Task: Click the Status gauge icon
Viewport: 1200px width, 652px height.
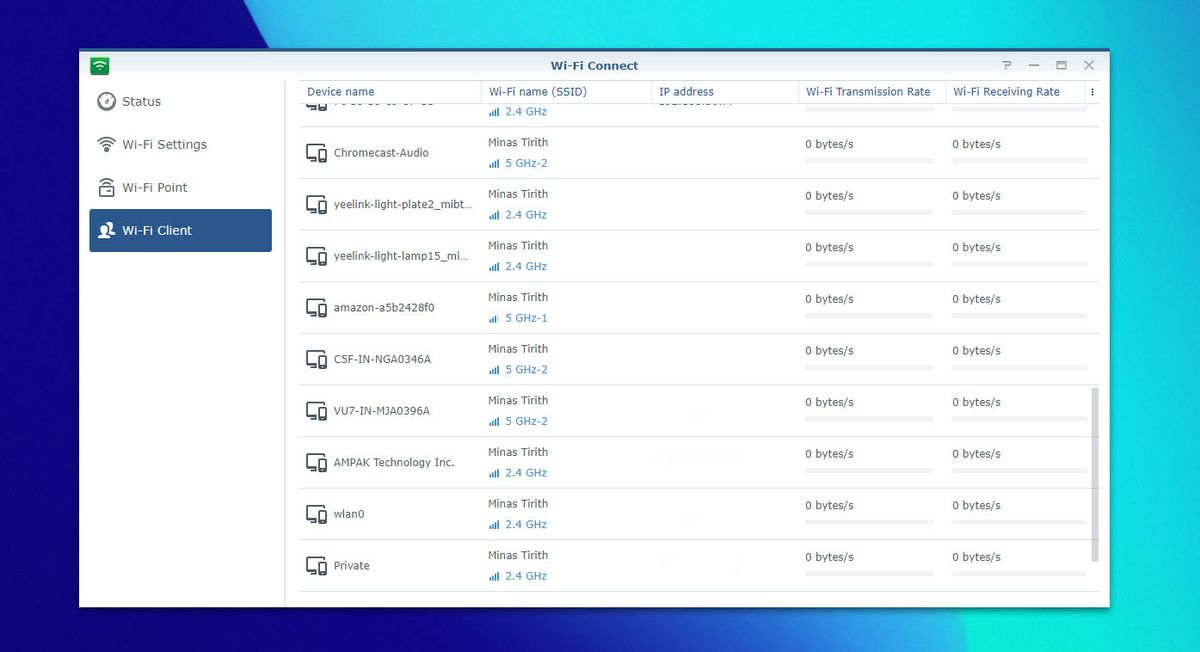Action: click(106, 102)
